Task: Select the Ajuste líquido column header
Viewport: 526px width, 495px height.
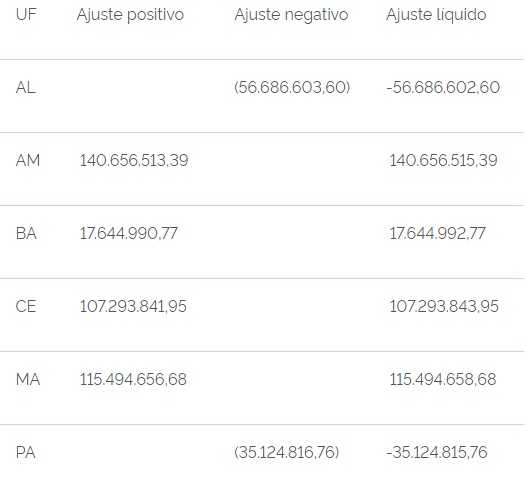Action: pos(436,15)
